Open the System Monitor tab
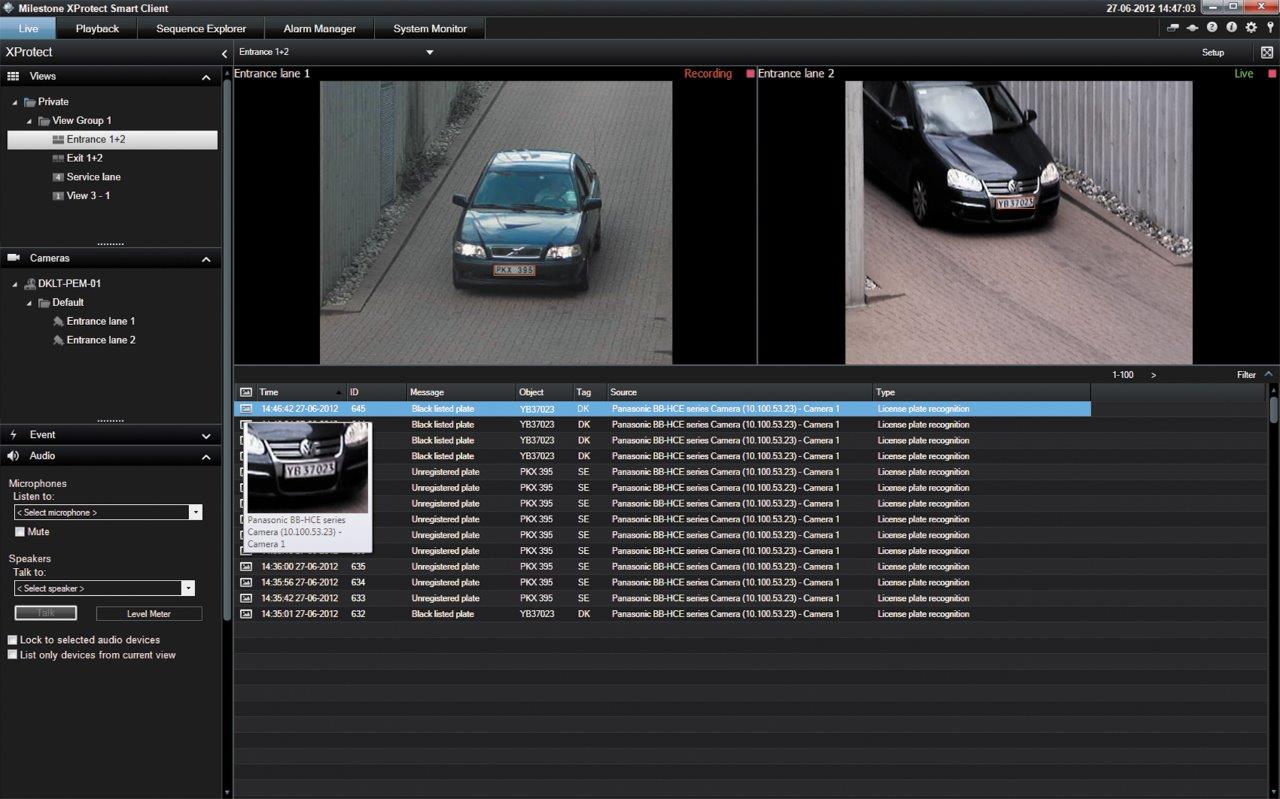Screen dimensions: 1280x799 point(430,29)
